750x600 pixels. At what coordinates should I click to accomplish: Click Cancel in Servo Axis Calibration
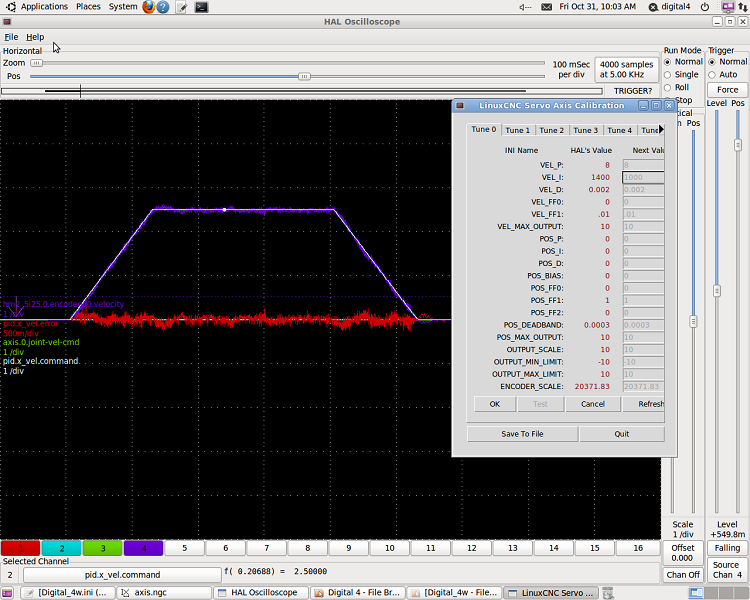coord(593,404)
